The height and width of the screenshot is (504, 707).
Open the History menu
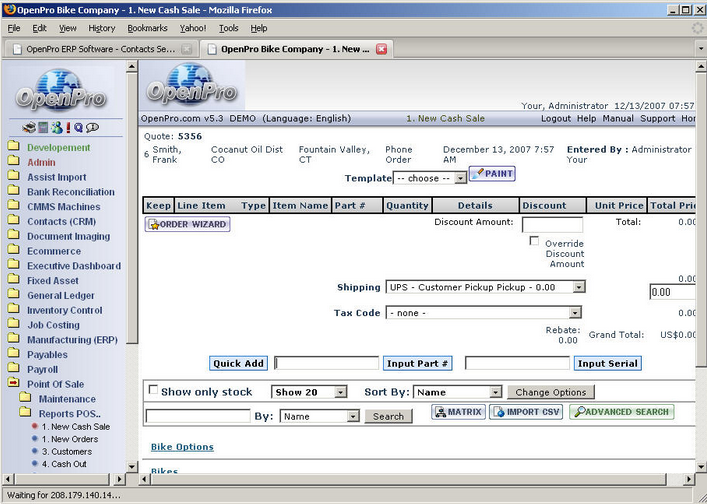[x=101, y=28]
